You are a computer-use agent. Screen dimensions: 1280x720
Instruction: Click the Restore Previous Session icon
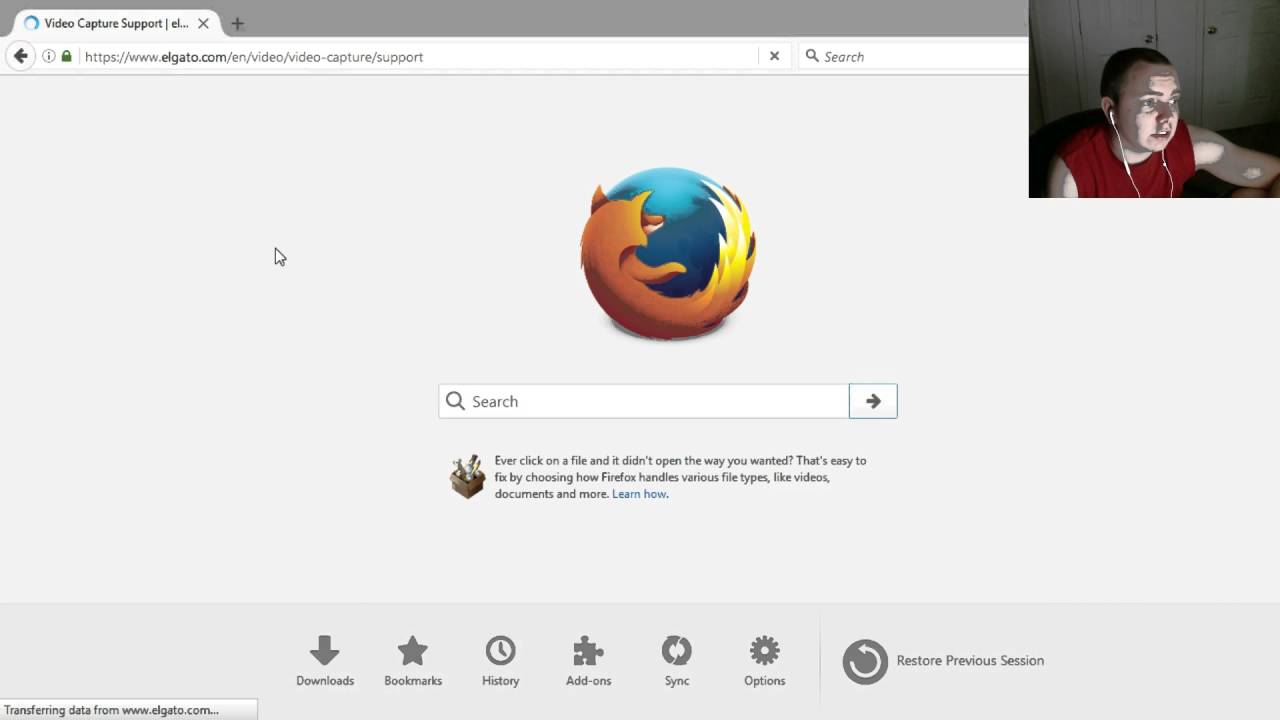point(865,661)
